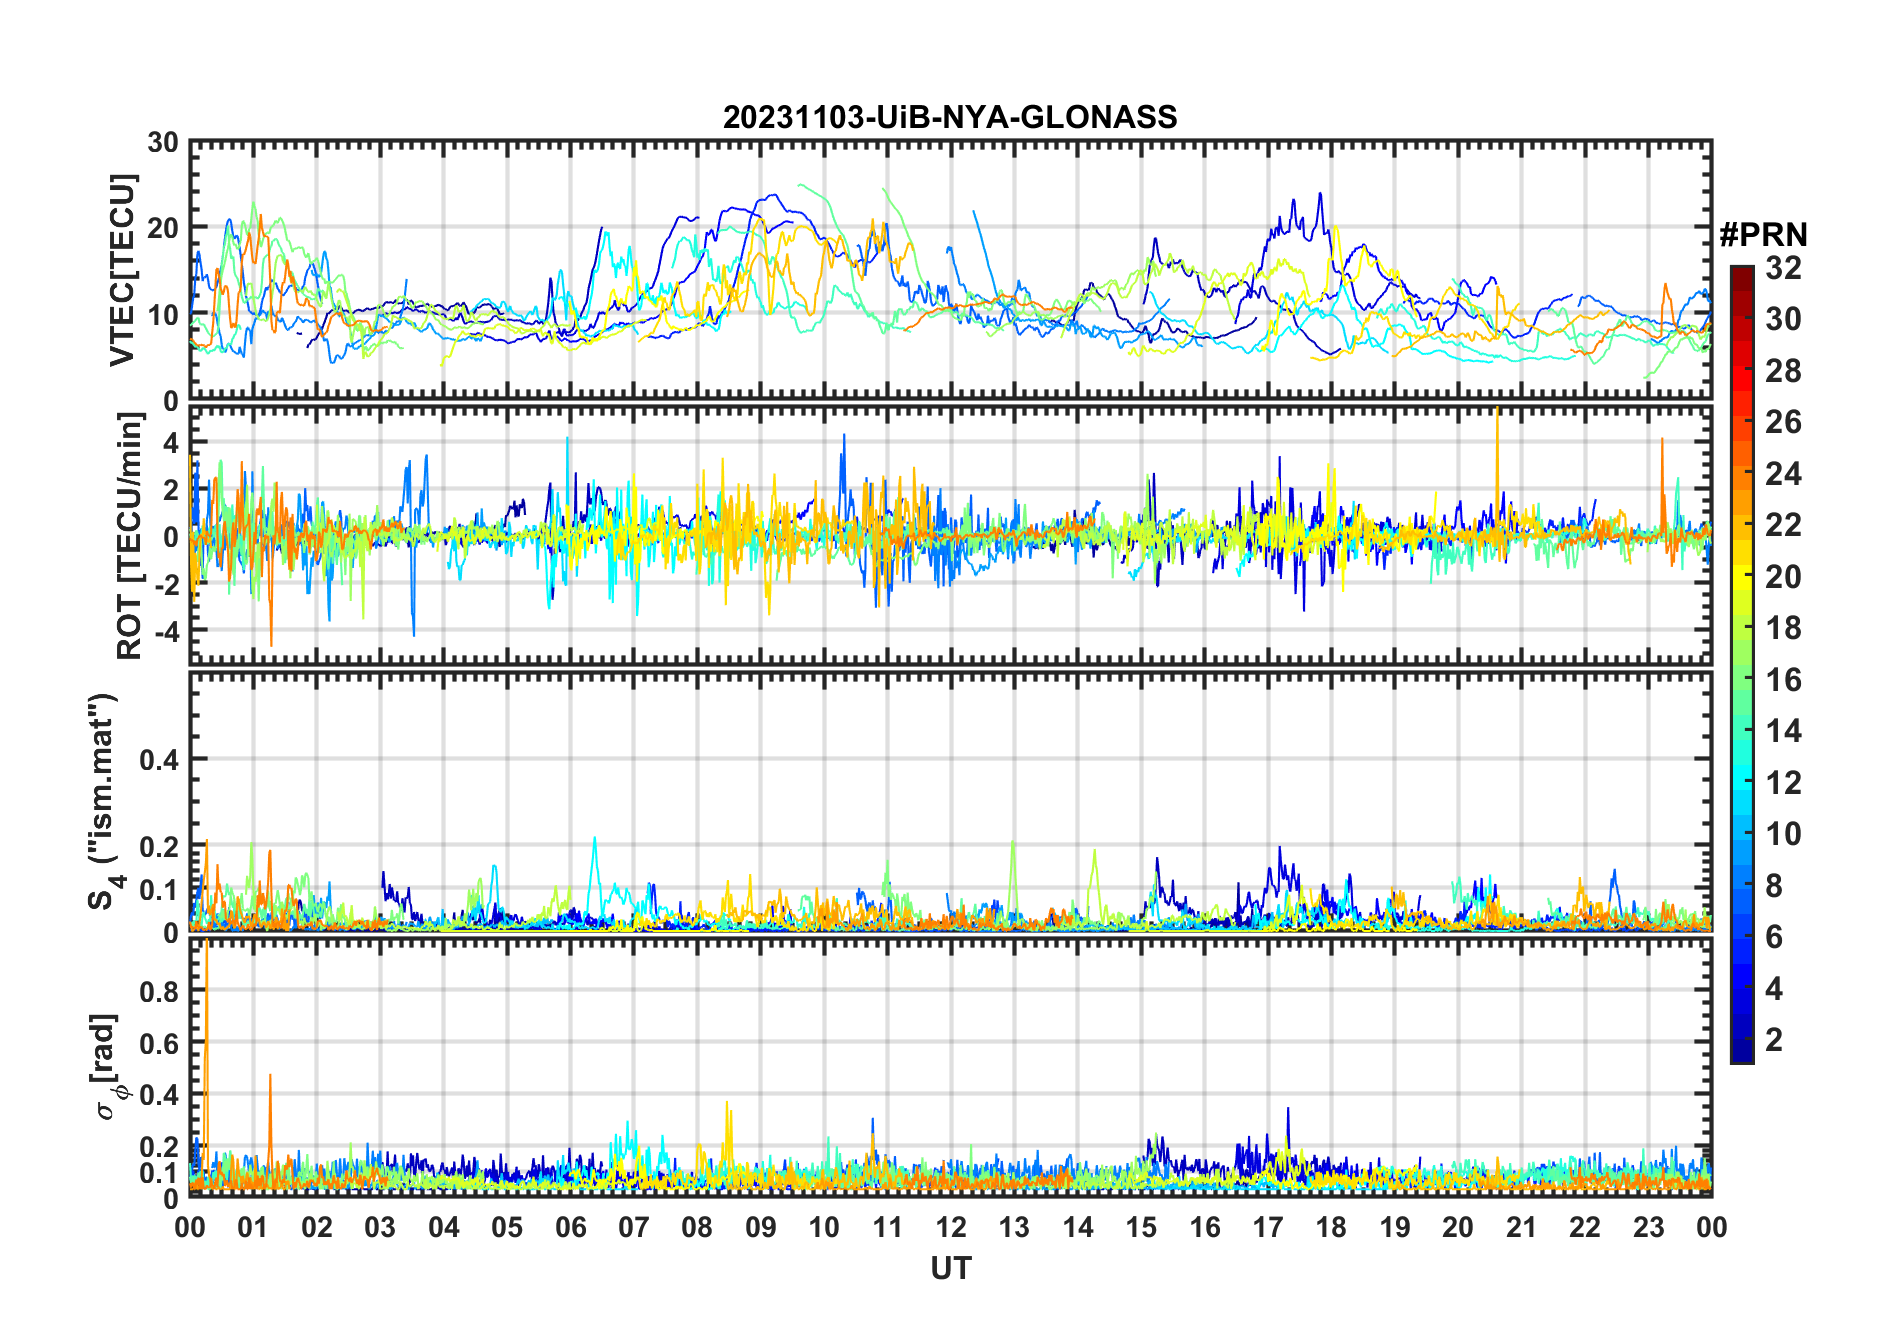Click the x-axis tick label 23

click(1648, 1227)
